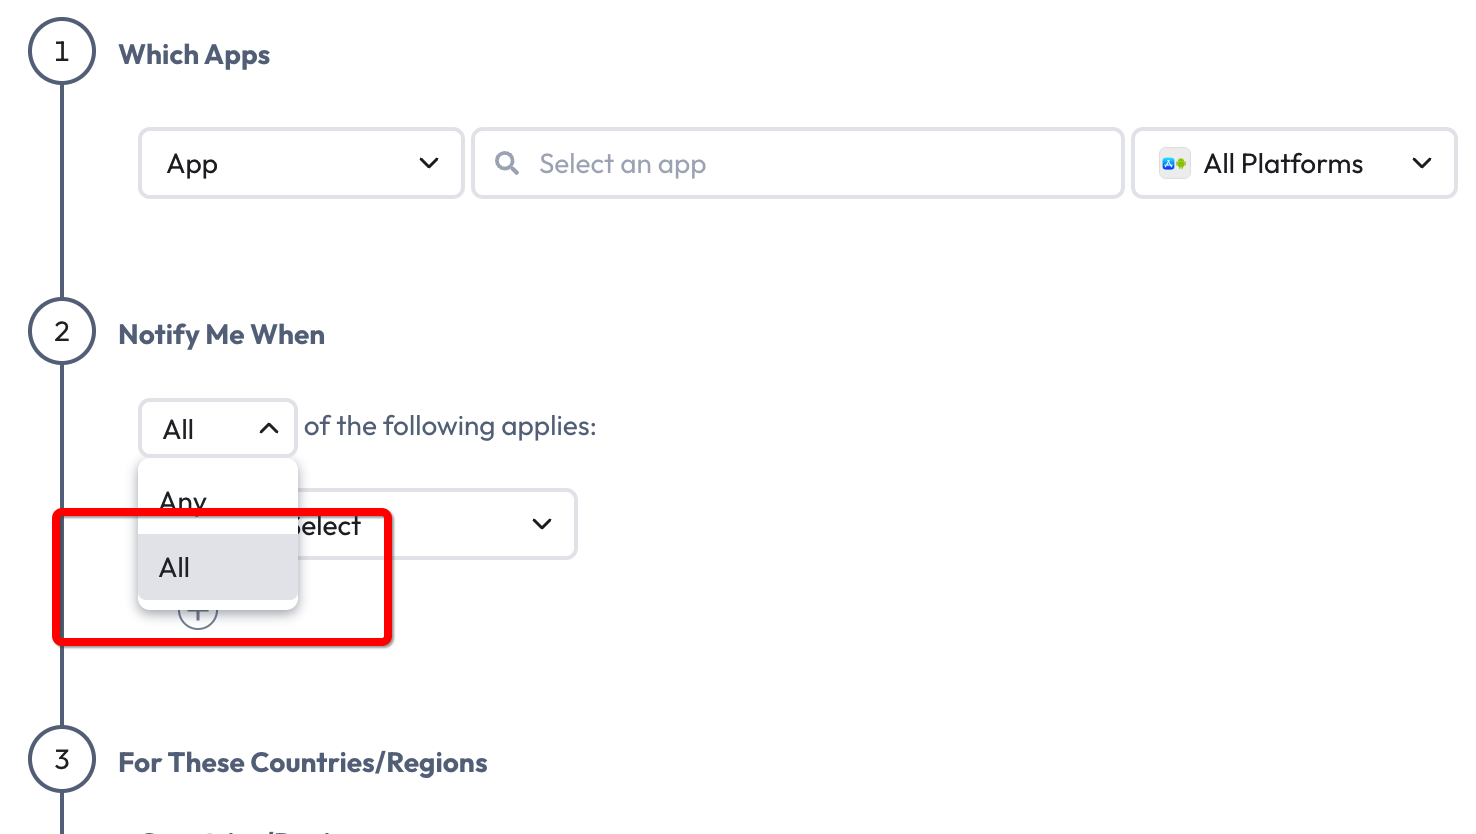
Task: Collapse the All dropdown using the up chevron
Action: click(268, 428)
